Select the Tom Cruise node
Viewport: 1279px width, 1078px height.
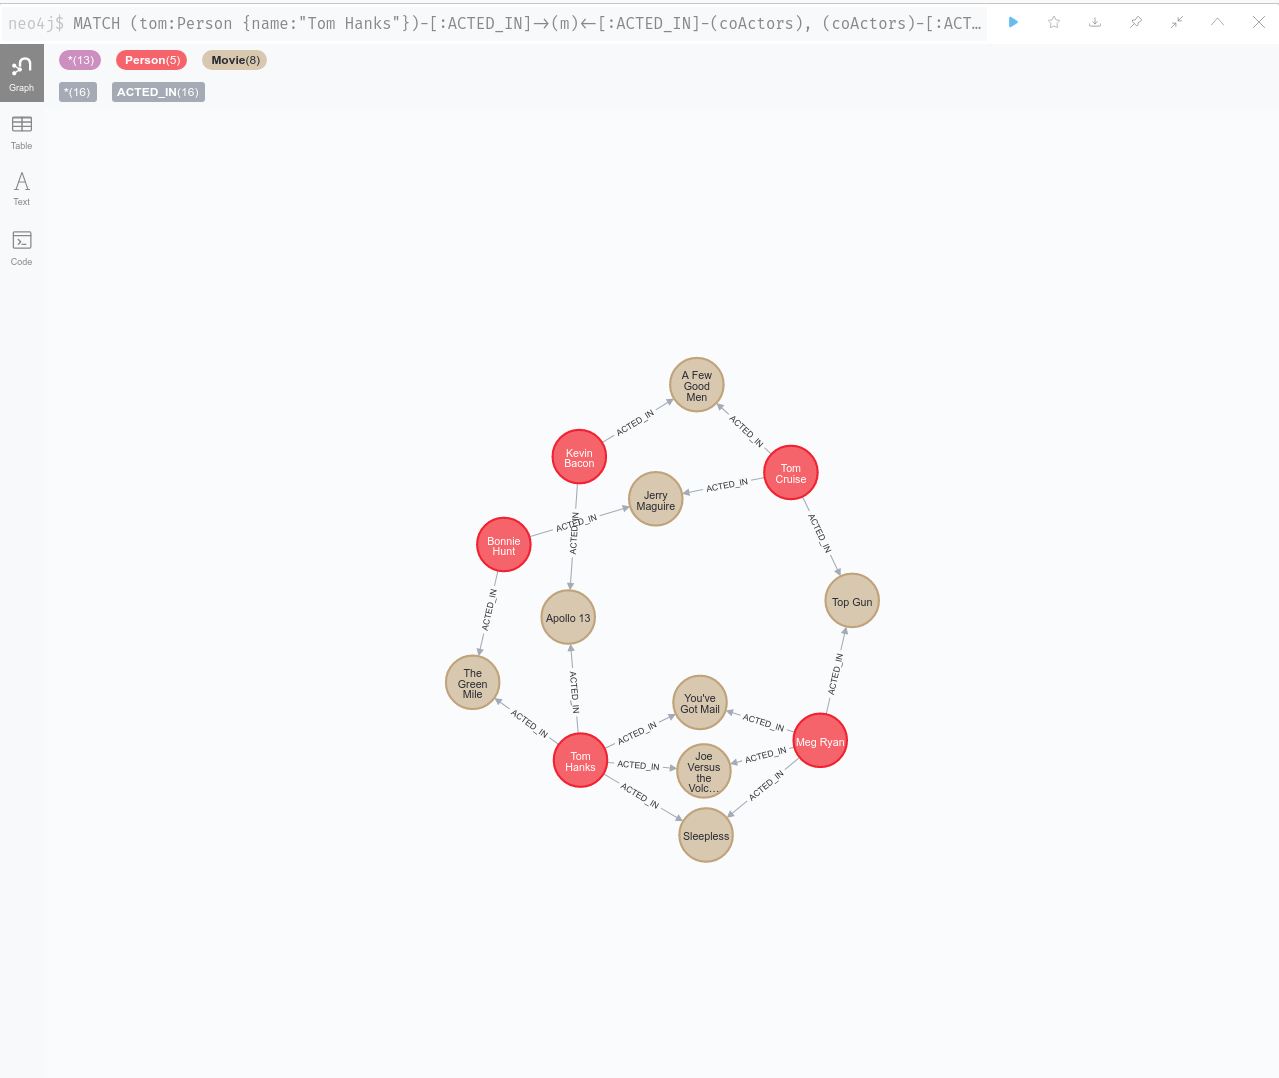[791, 473]
